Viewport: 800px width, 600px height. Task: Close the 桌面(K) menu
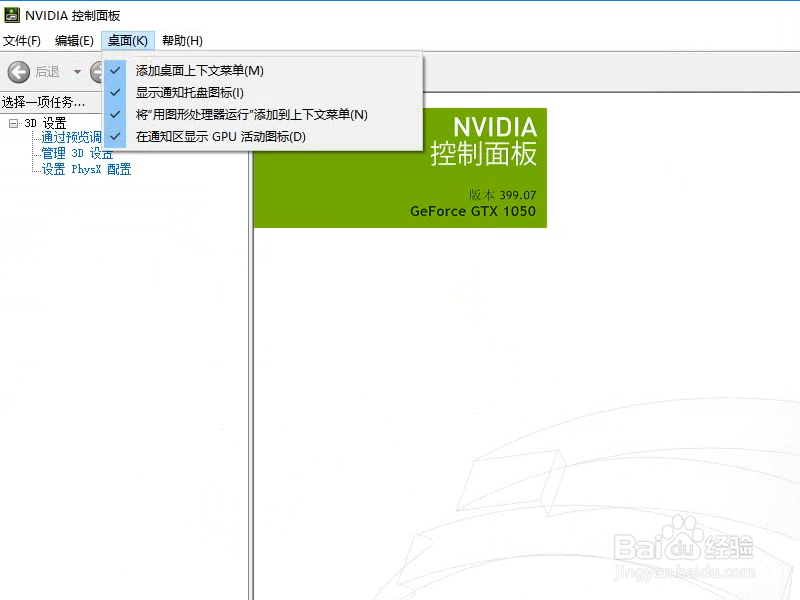click(x=128, y=40)
